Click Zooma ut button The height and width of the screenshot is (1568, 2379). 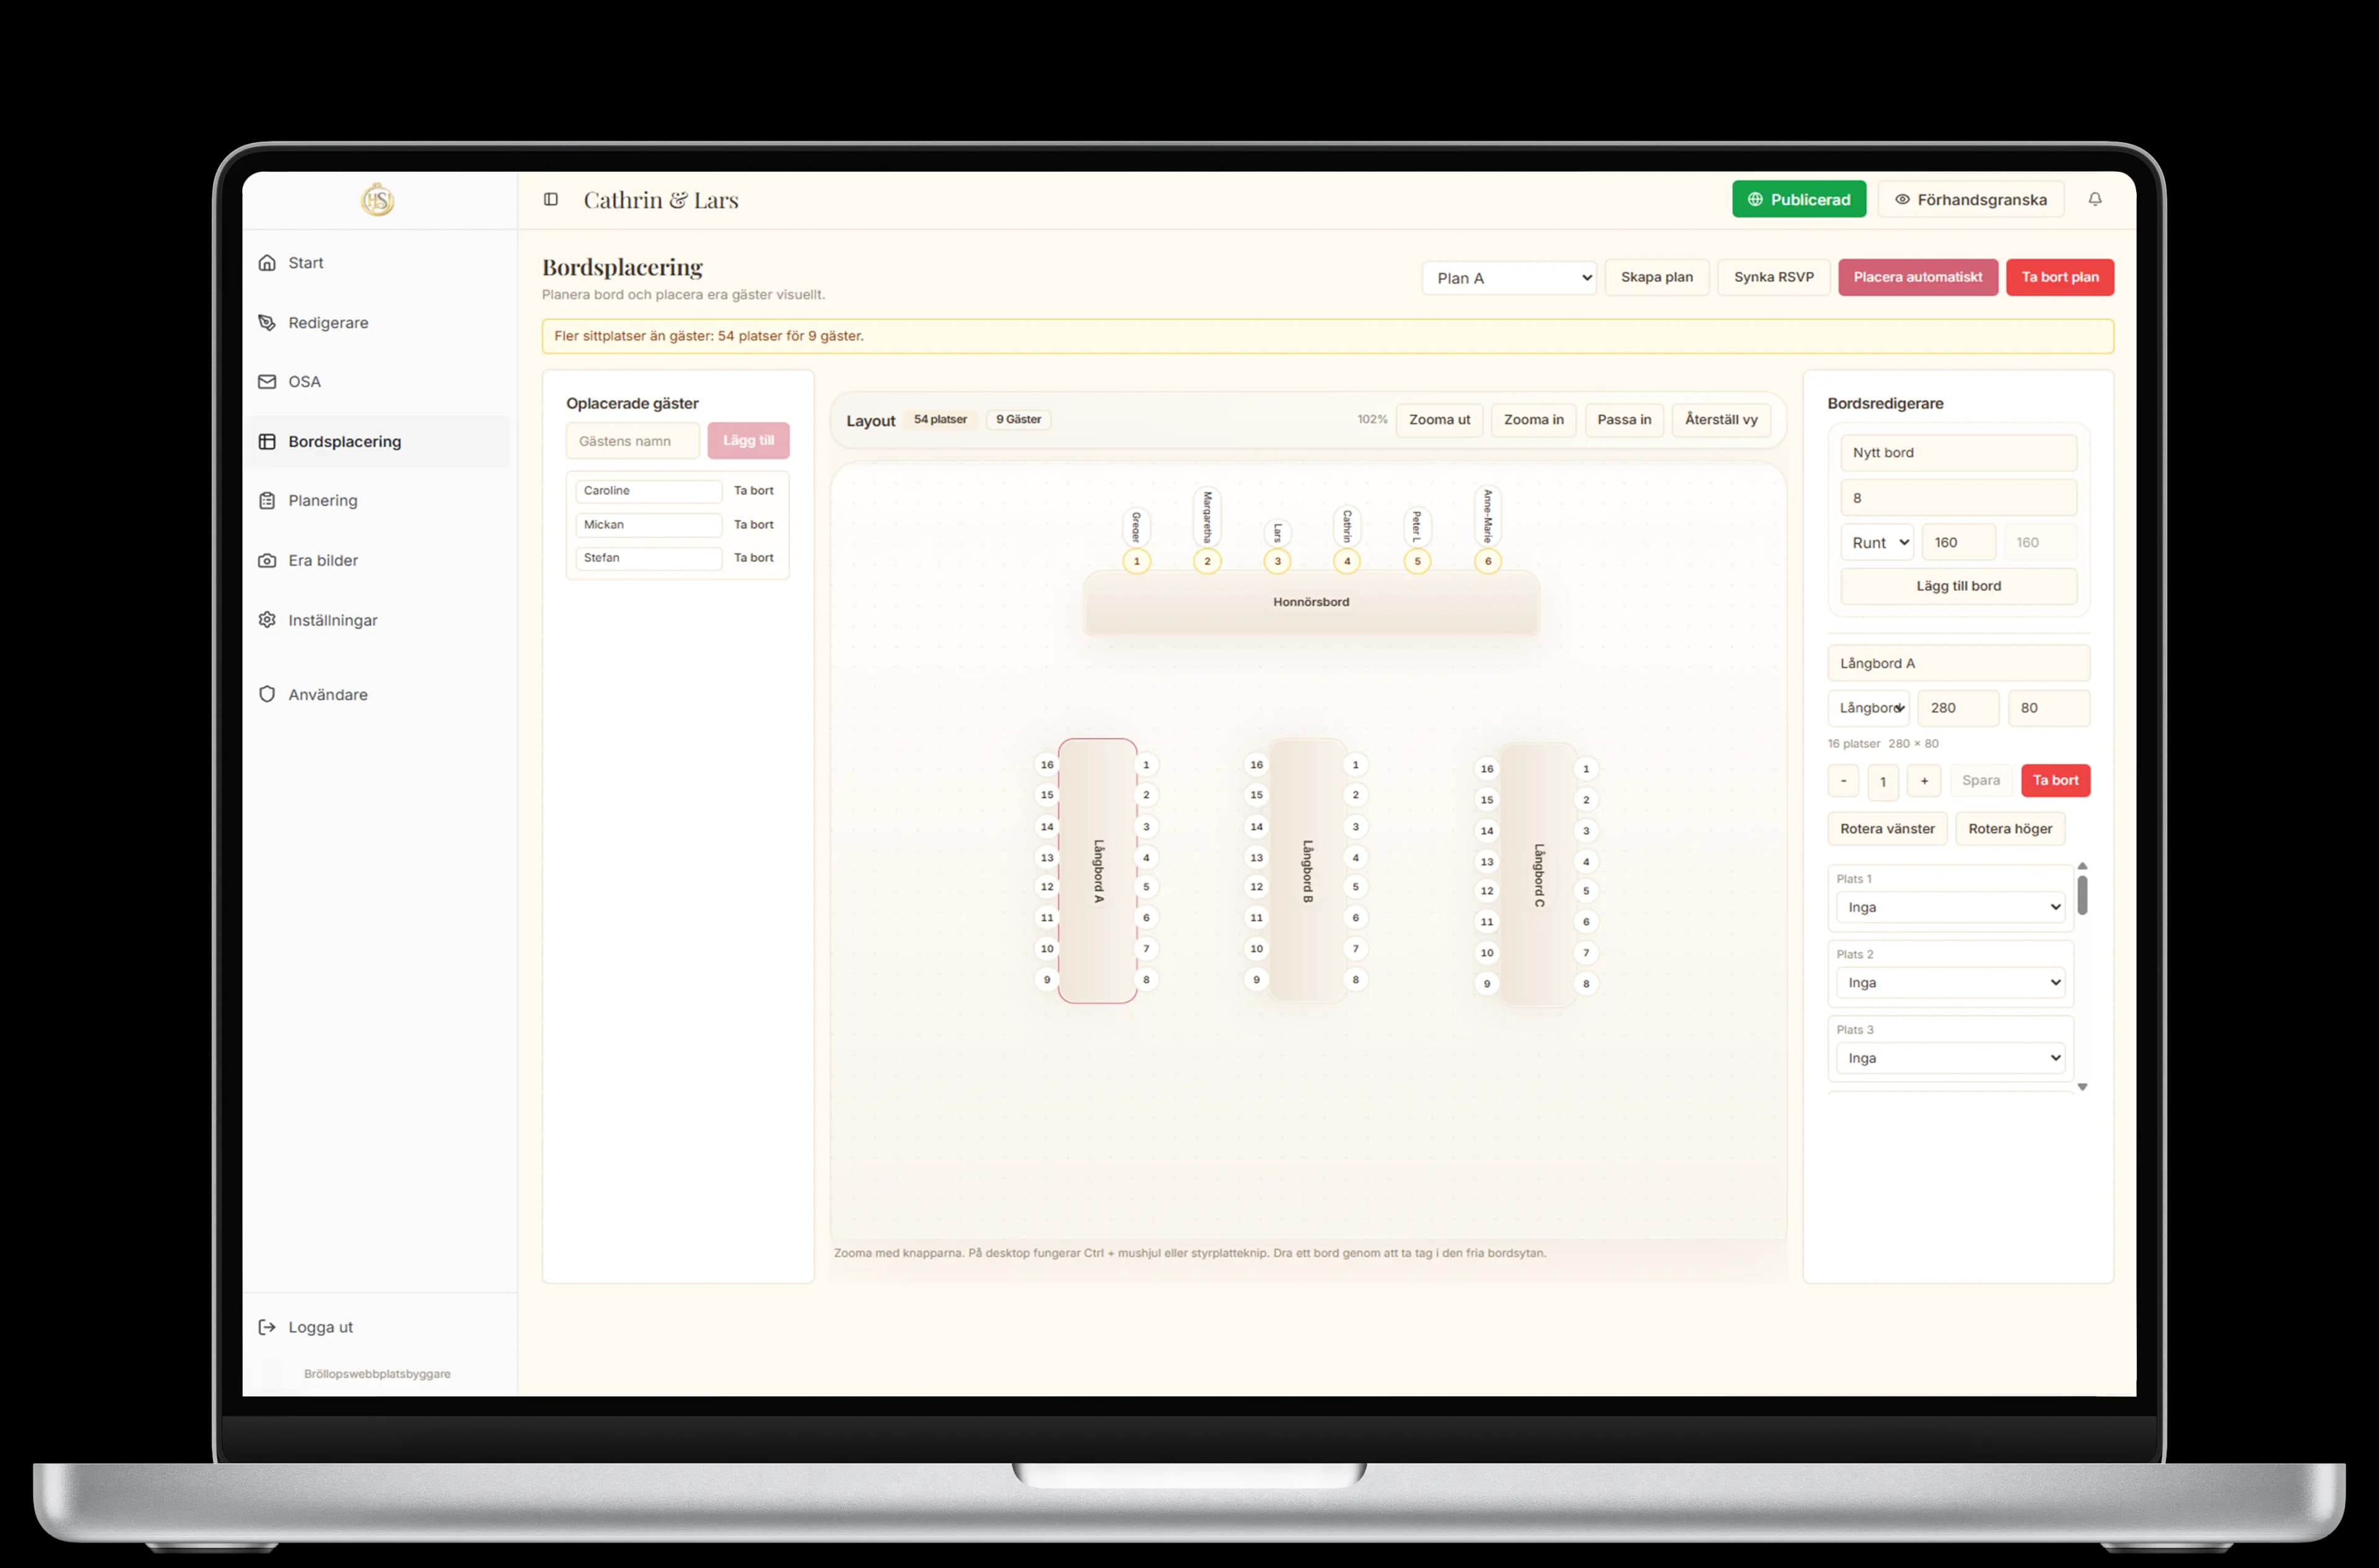coord(1439,420)
